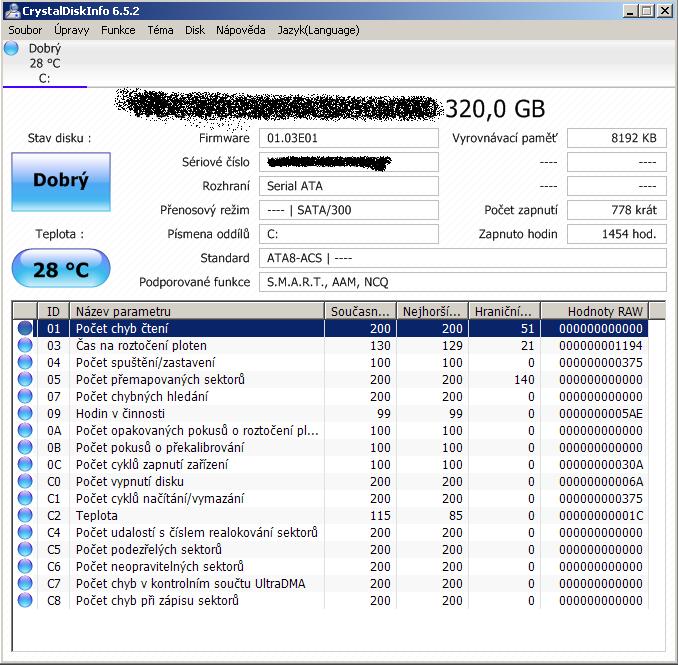Click the Přenosový režim SATA/300 field
The width and height of the screenshot is (678, 665).
pos(349,210)
